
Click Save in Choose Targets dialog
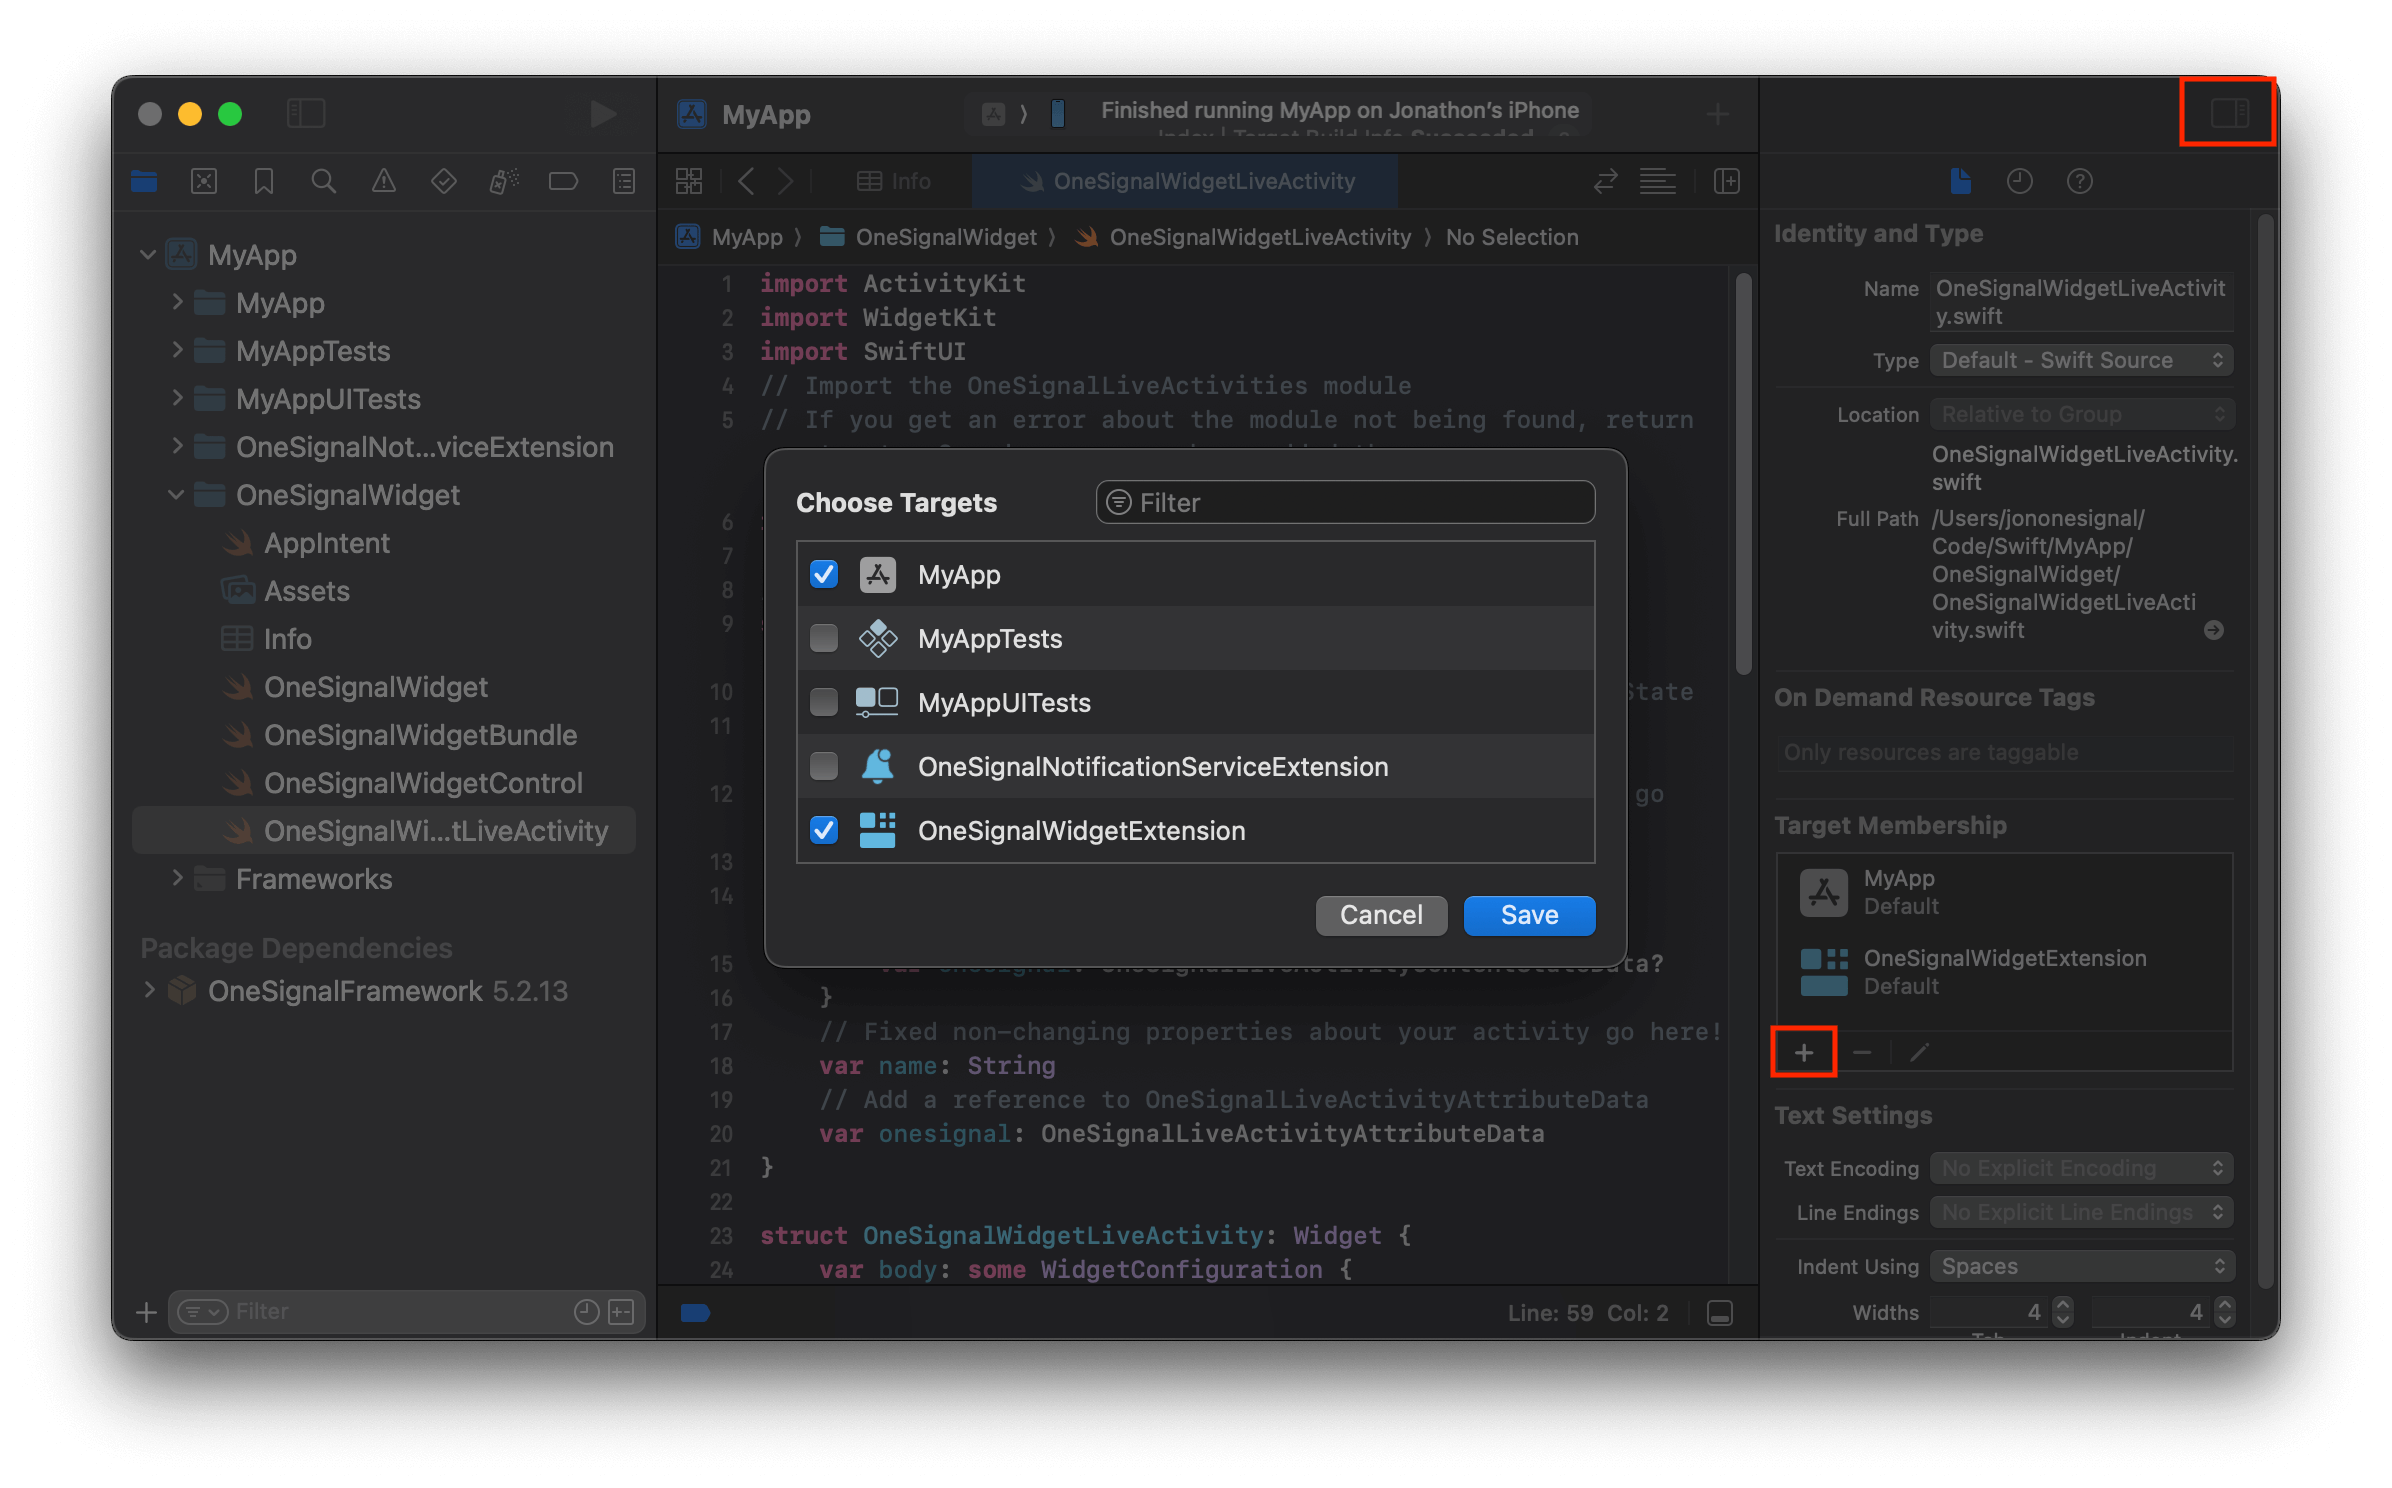1529,915
